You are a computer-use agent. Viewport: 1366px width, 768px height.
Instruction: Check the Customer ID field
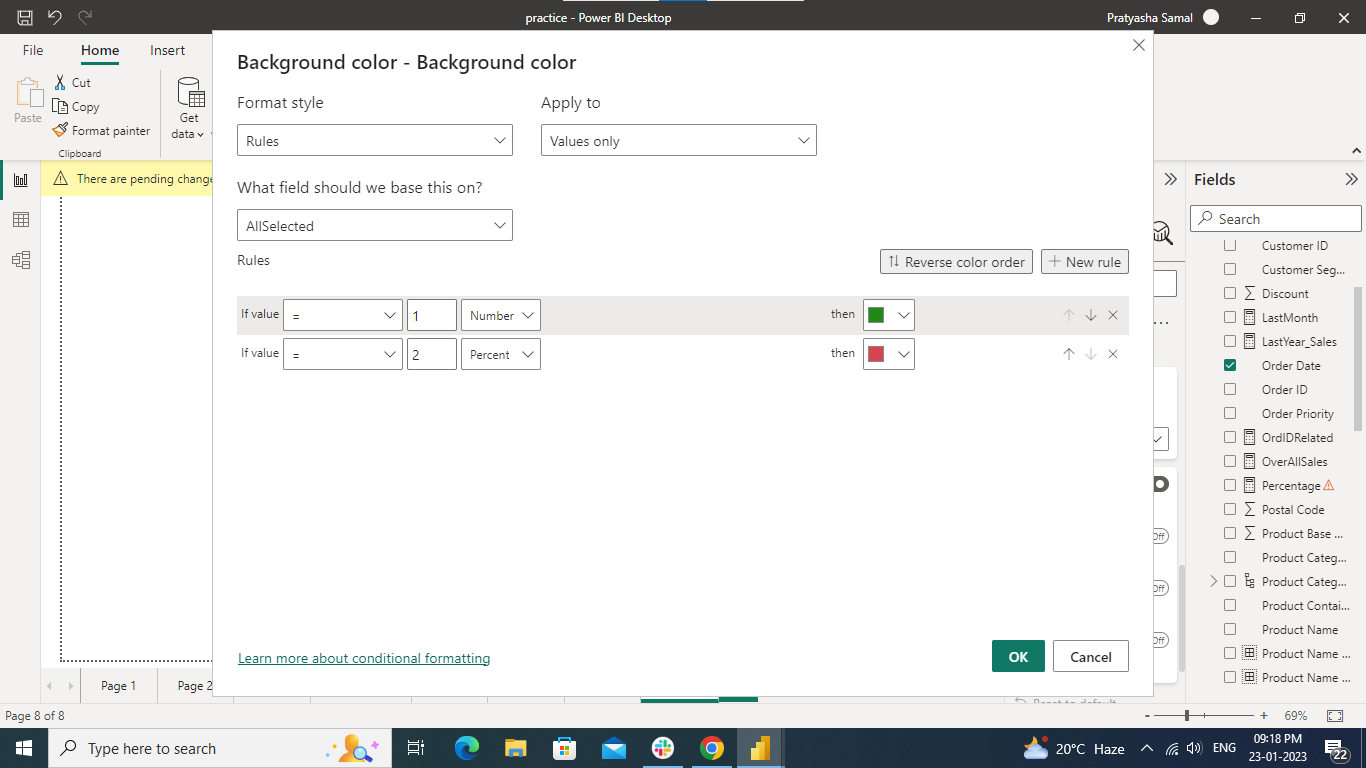pos(1230,245)
